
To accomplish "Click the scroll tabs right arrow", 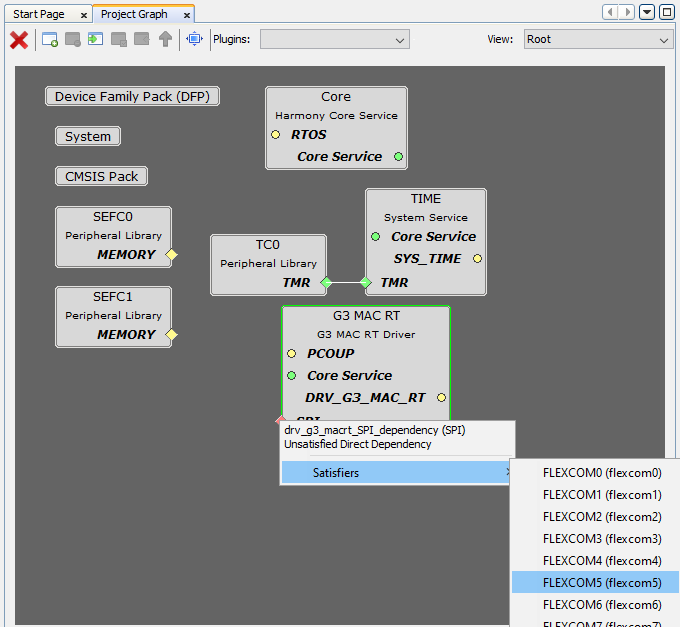I will 627,12.
